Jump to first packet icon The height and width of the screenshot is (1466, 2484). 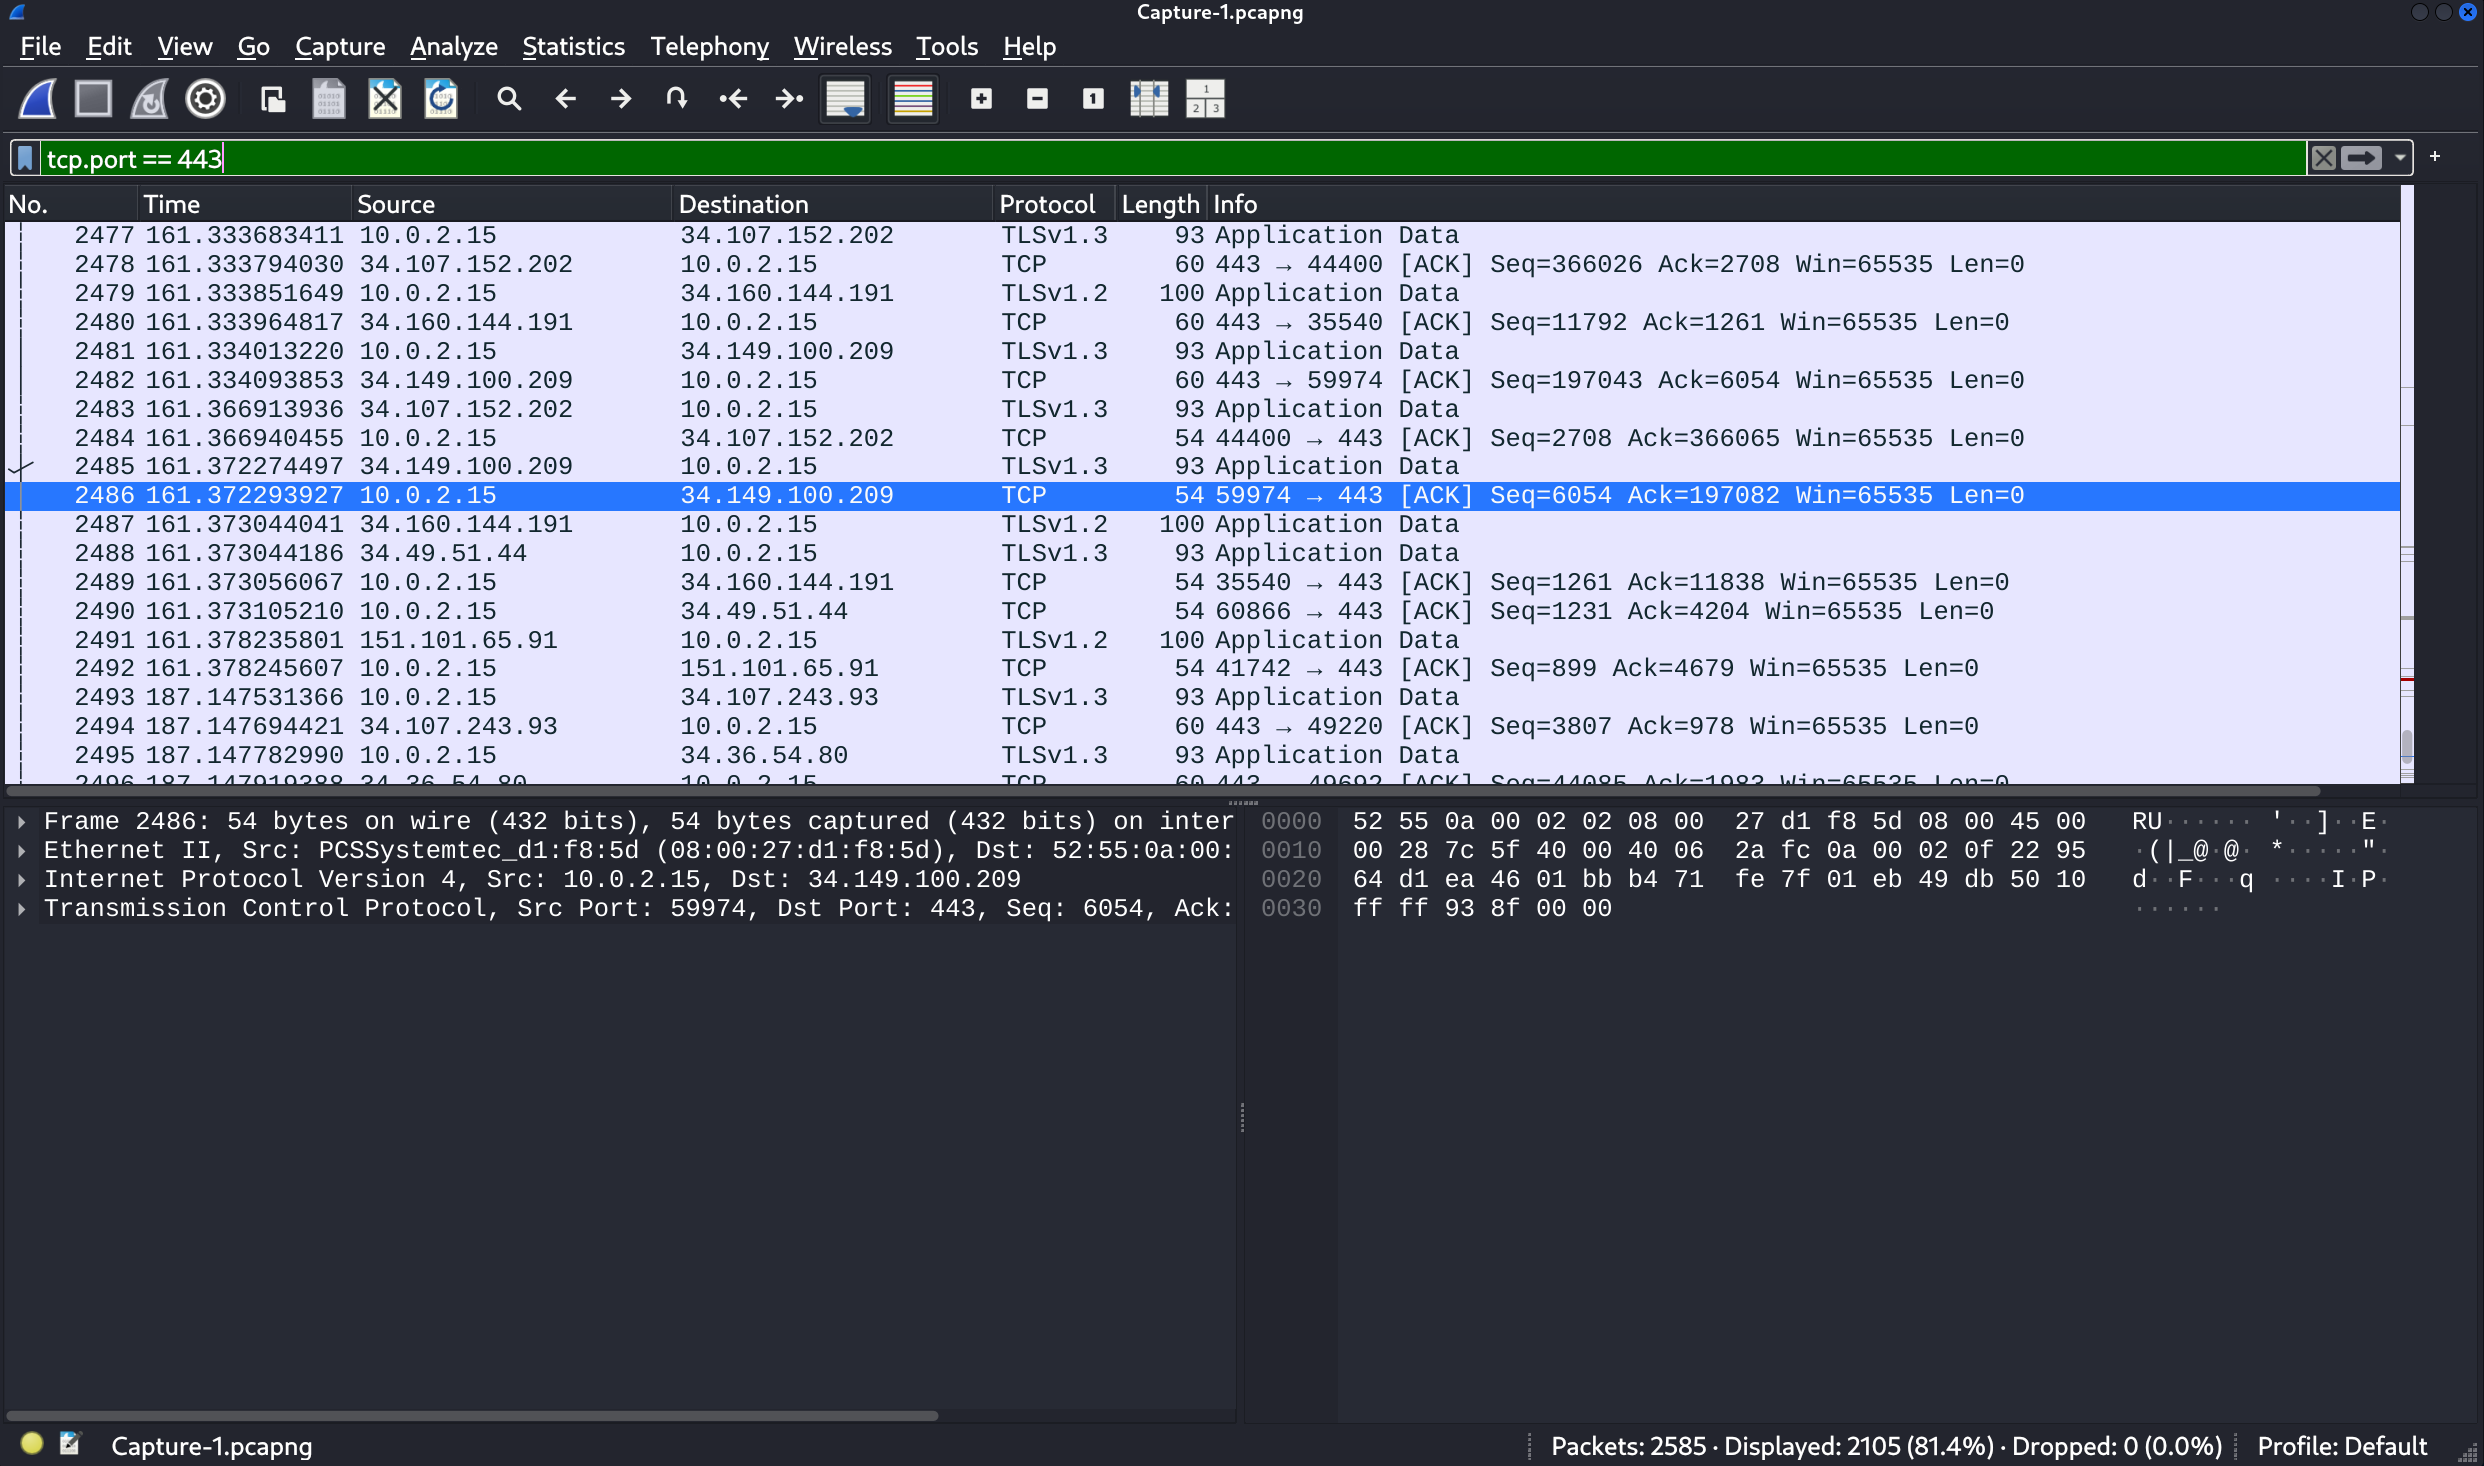(x=733, y=99)
